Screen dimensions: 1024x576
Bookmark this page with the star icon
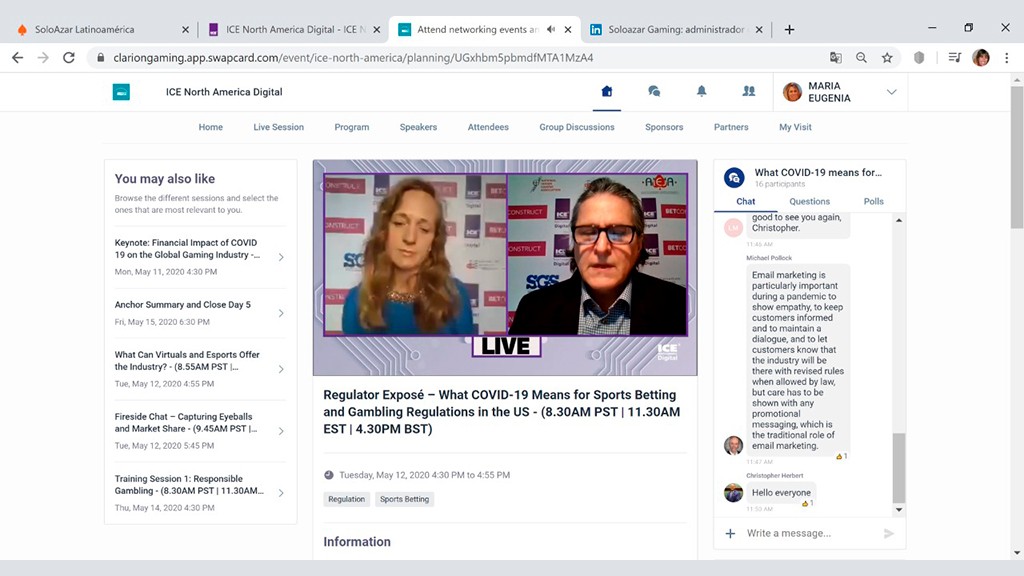point(887,57)
